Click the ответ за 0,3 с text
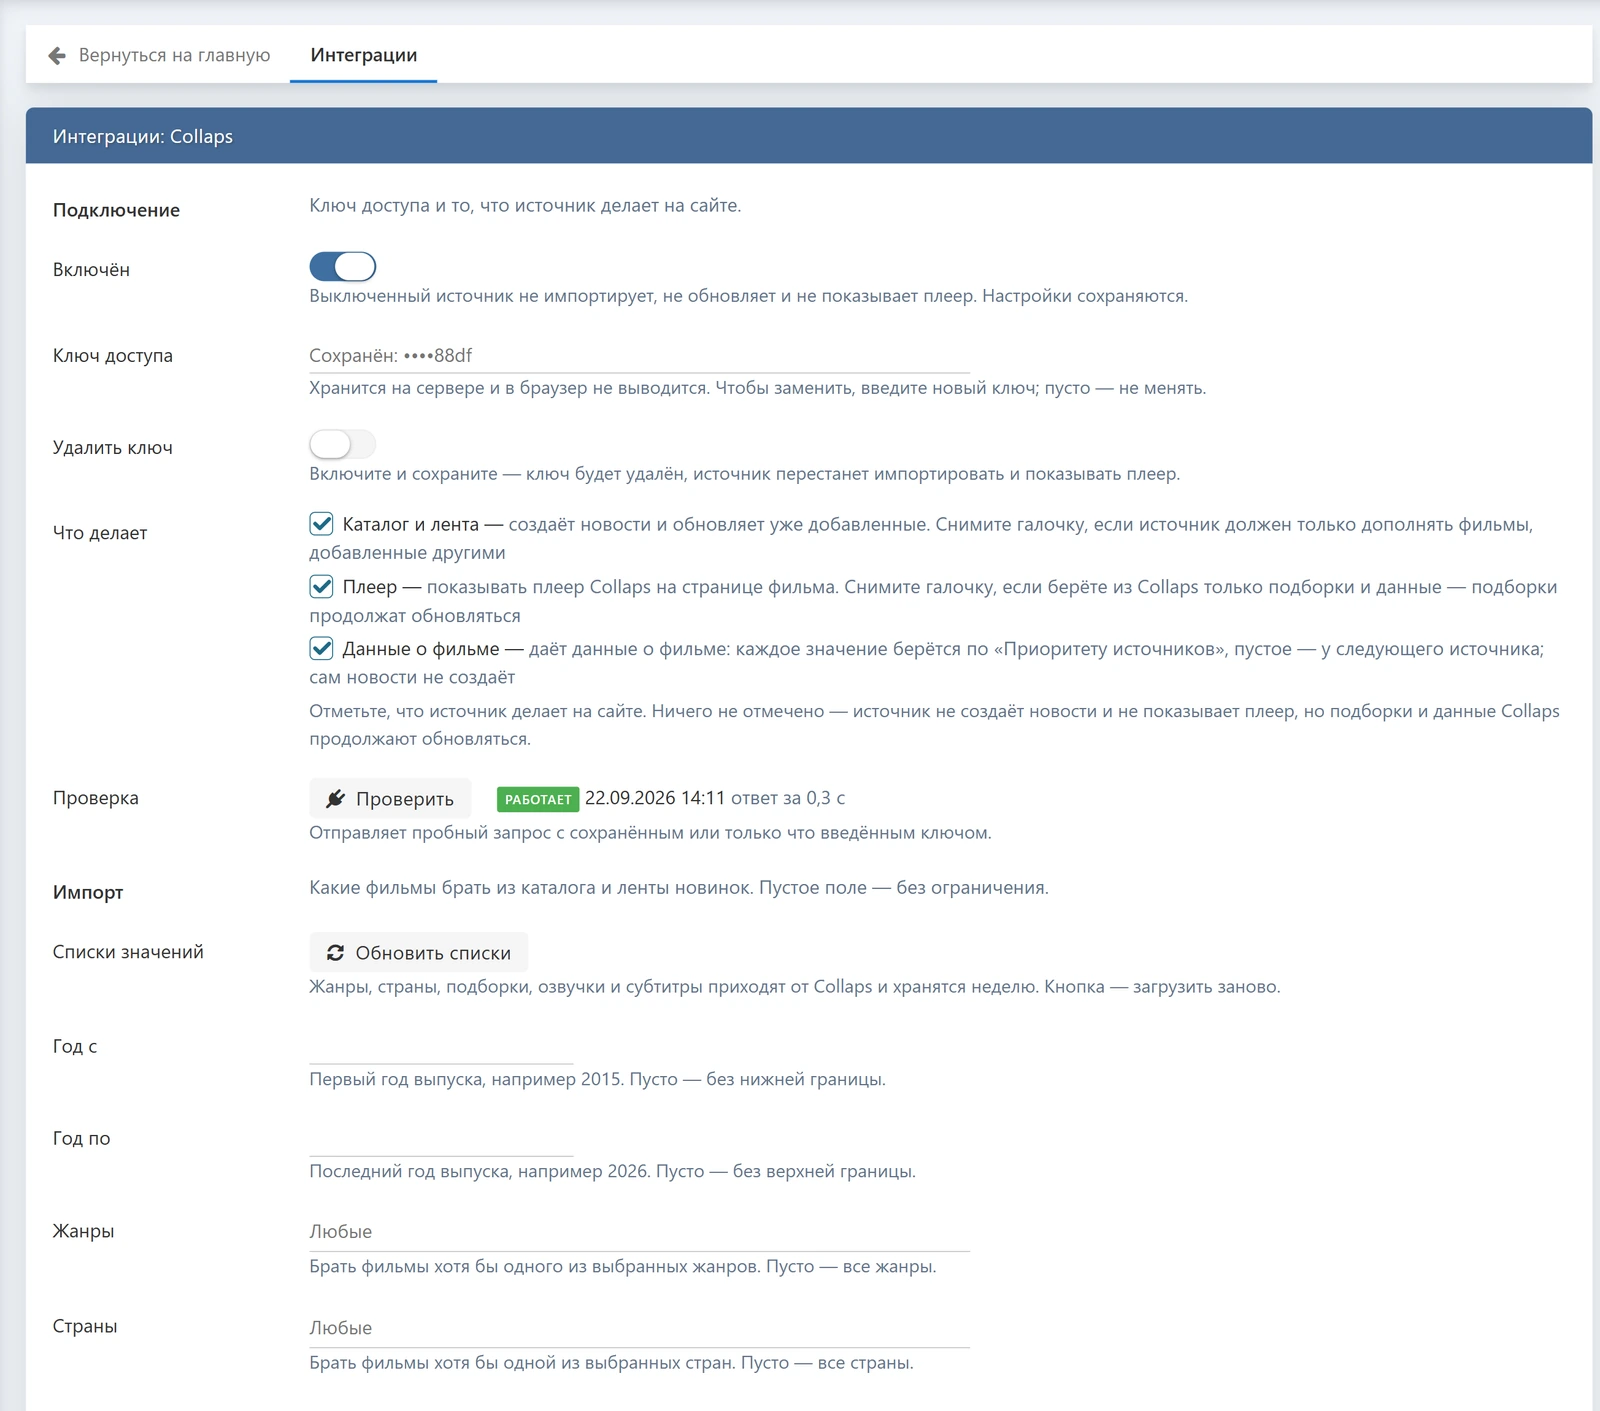 click(788, 798)
